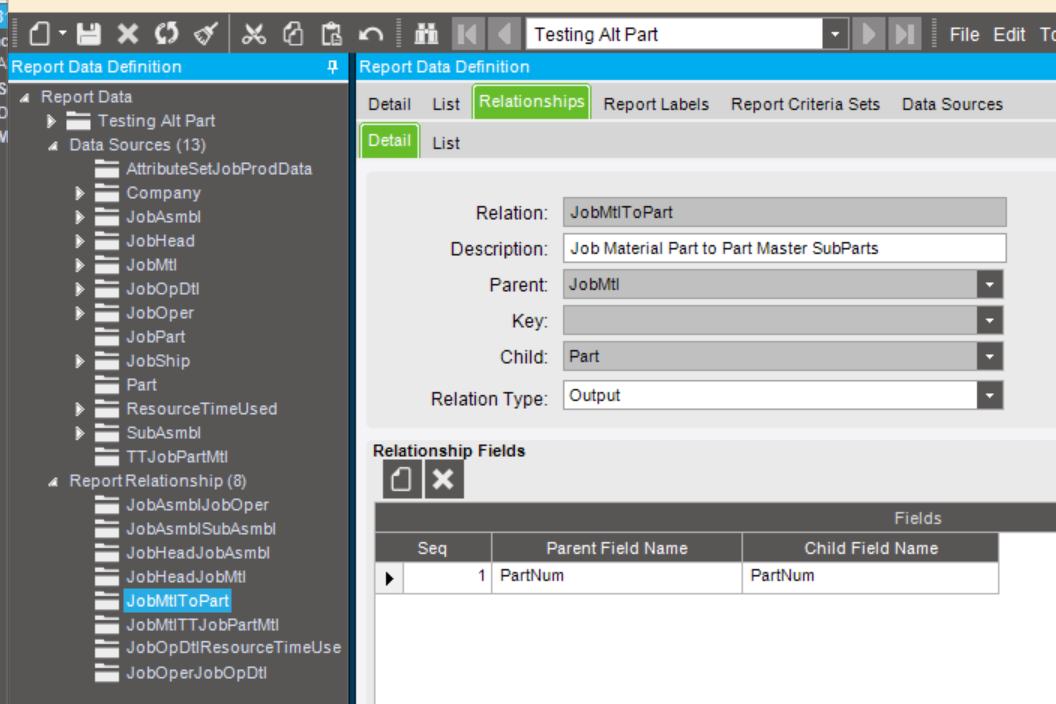Go to previous record navigation icon
The height and width of the screenshot is (704, 1056).
504,34
